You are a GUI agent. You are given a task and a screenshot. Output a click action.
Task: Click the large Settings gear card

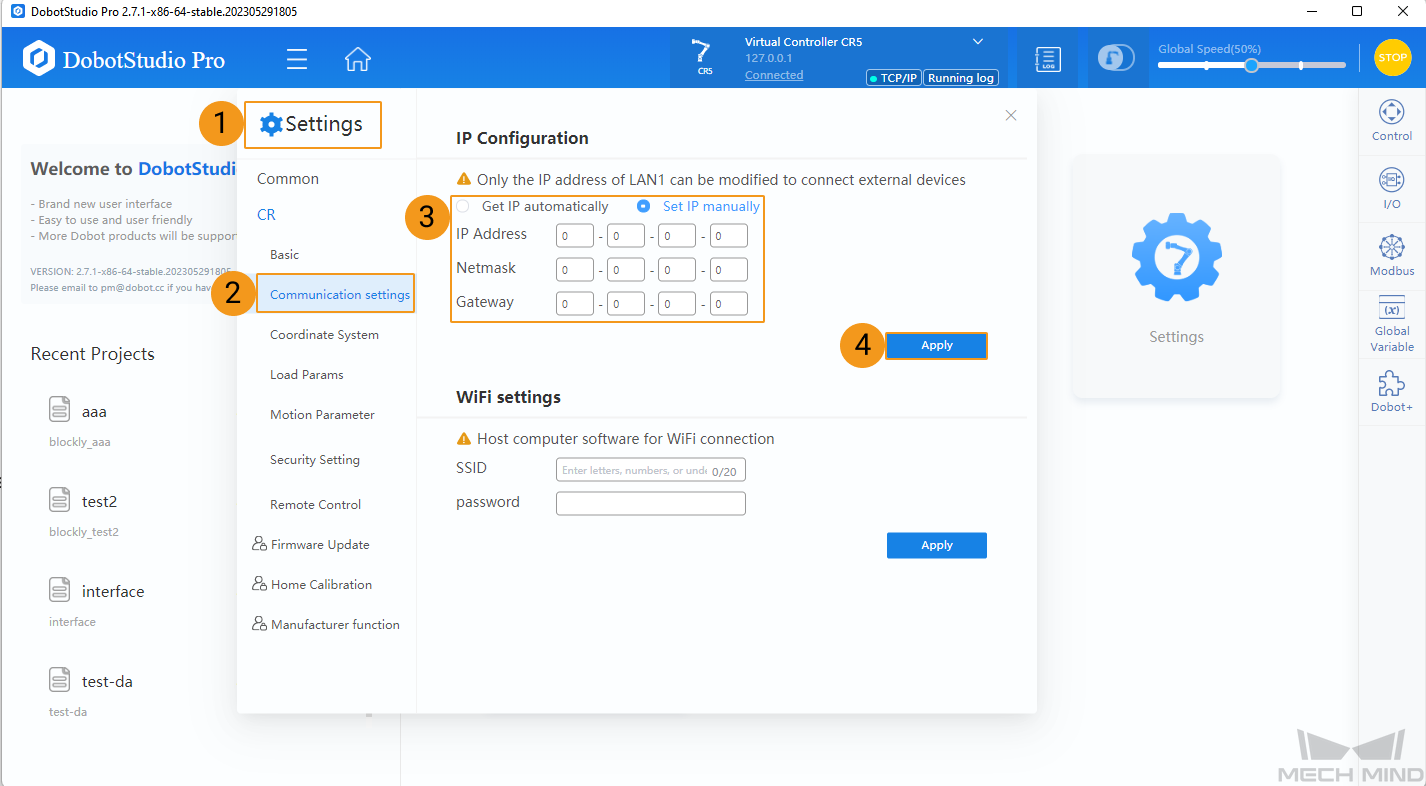tap(1176, 277)
